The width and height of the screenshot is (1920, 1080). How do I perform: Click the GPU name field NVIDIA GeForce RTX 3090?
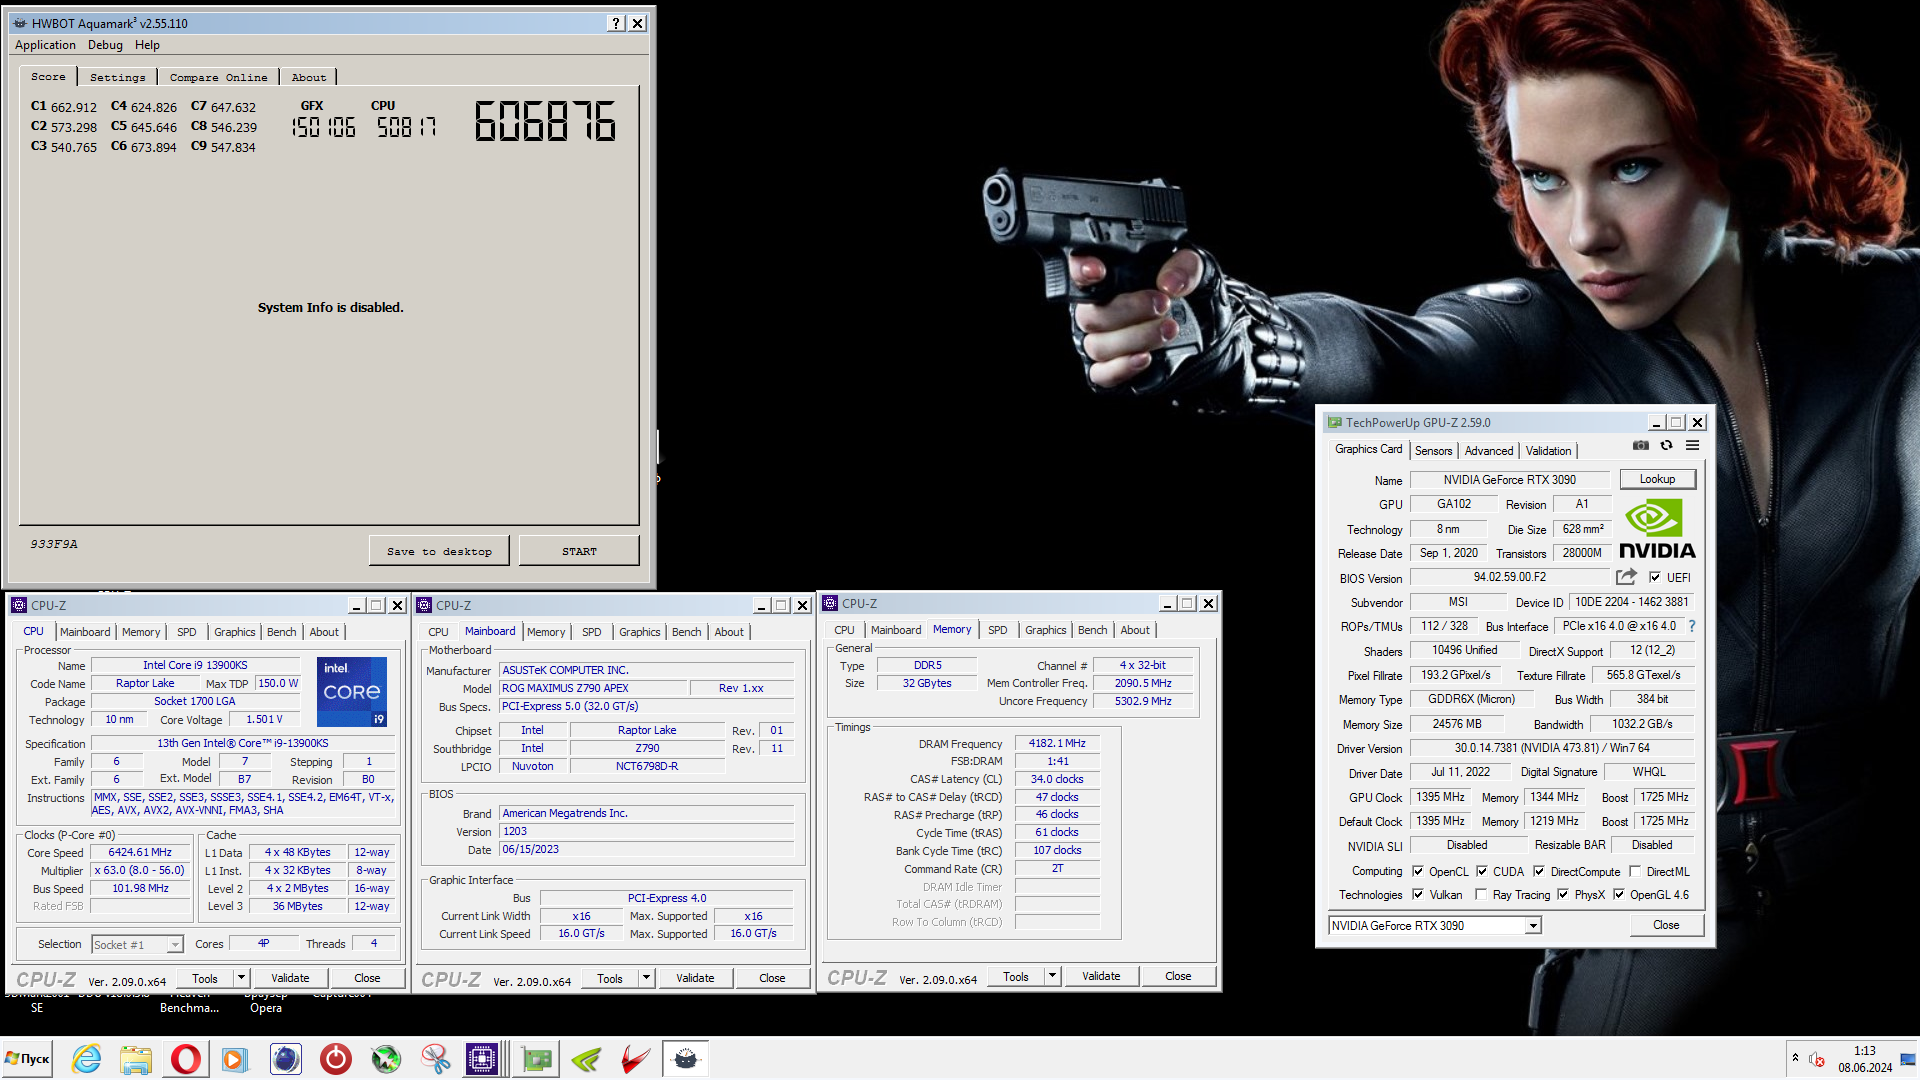(x=1510, y=480)
